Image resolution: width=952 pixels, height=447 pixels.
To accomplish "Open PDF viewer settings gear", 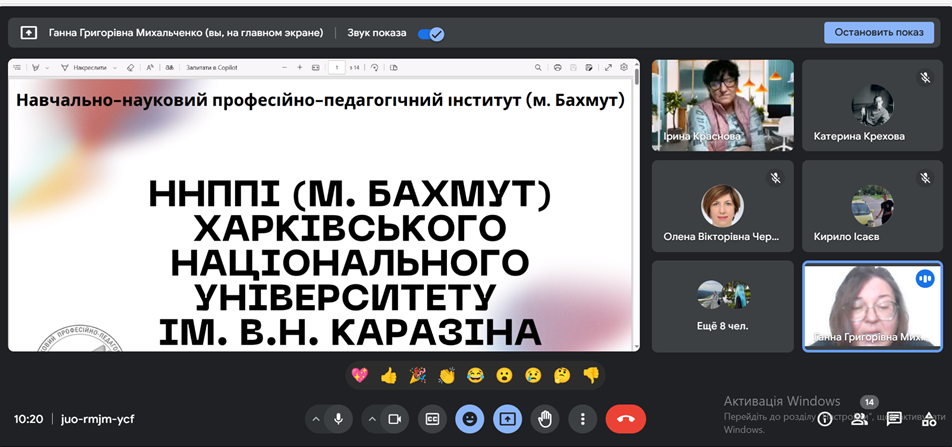I will pyautogui.click(x=624, y=67).
